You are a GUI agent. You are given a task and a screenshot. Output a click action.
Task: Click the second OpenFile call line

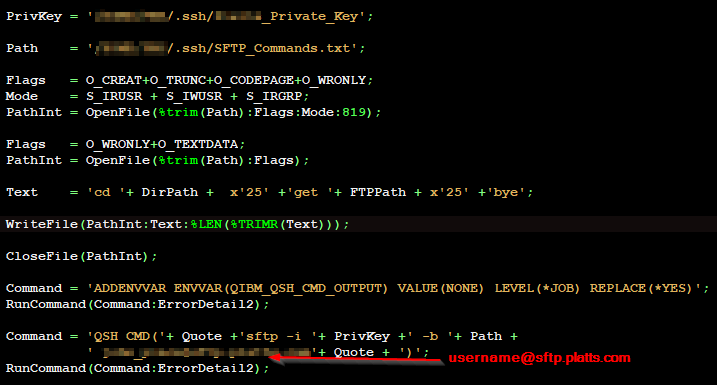pos(158,160)
